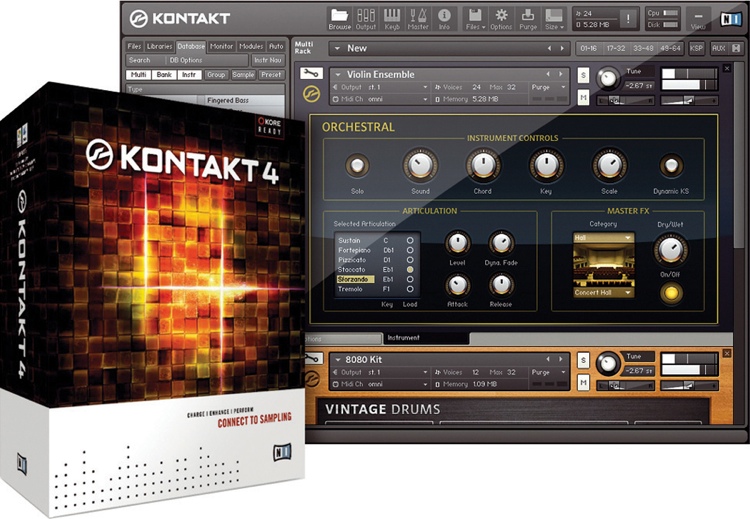
Task: Click the Info icon in toolbar
Action: pyautogui.click(x=444, y=17)
